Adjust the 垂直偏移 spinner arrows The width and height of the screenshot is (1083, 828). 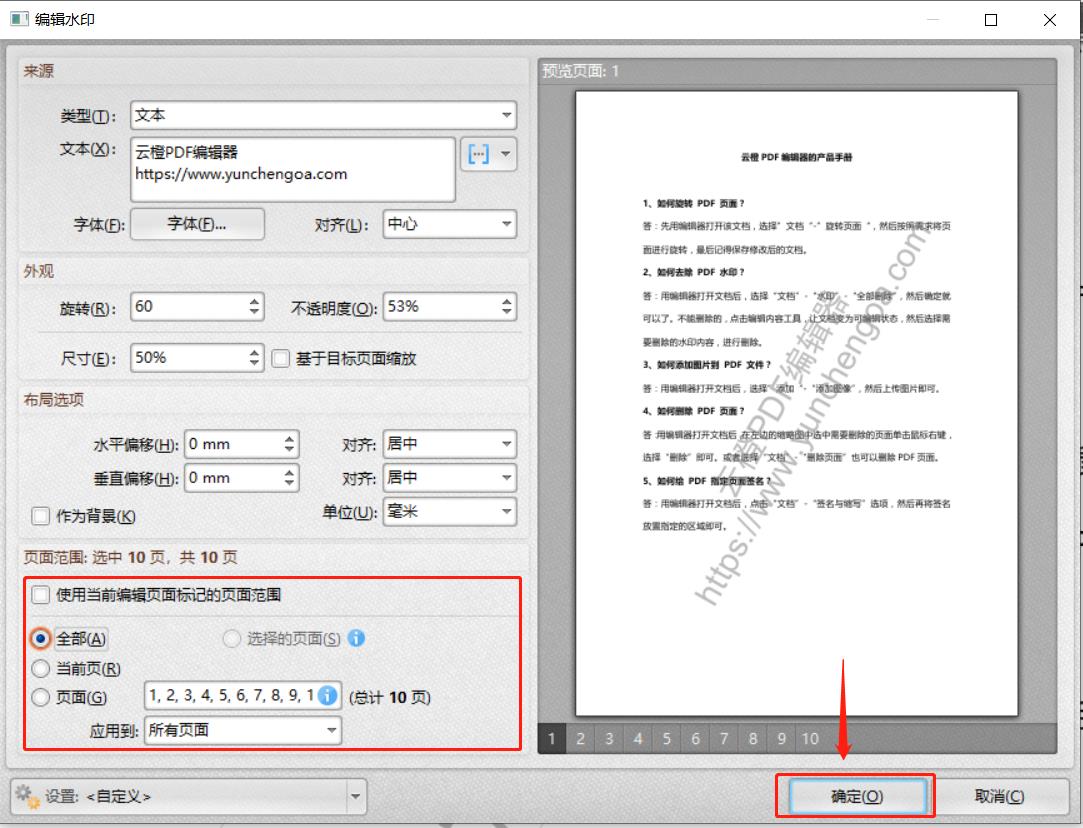click(x=289, y=478)
